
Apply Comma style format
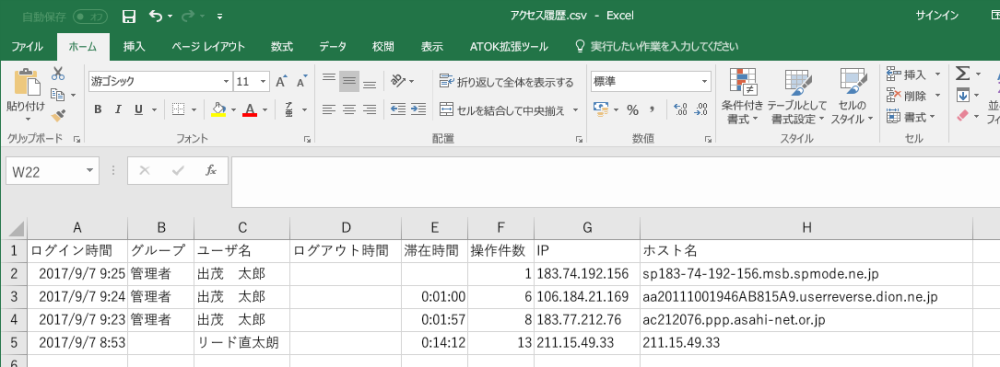(652, 110)
